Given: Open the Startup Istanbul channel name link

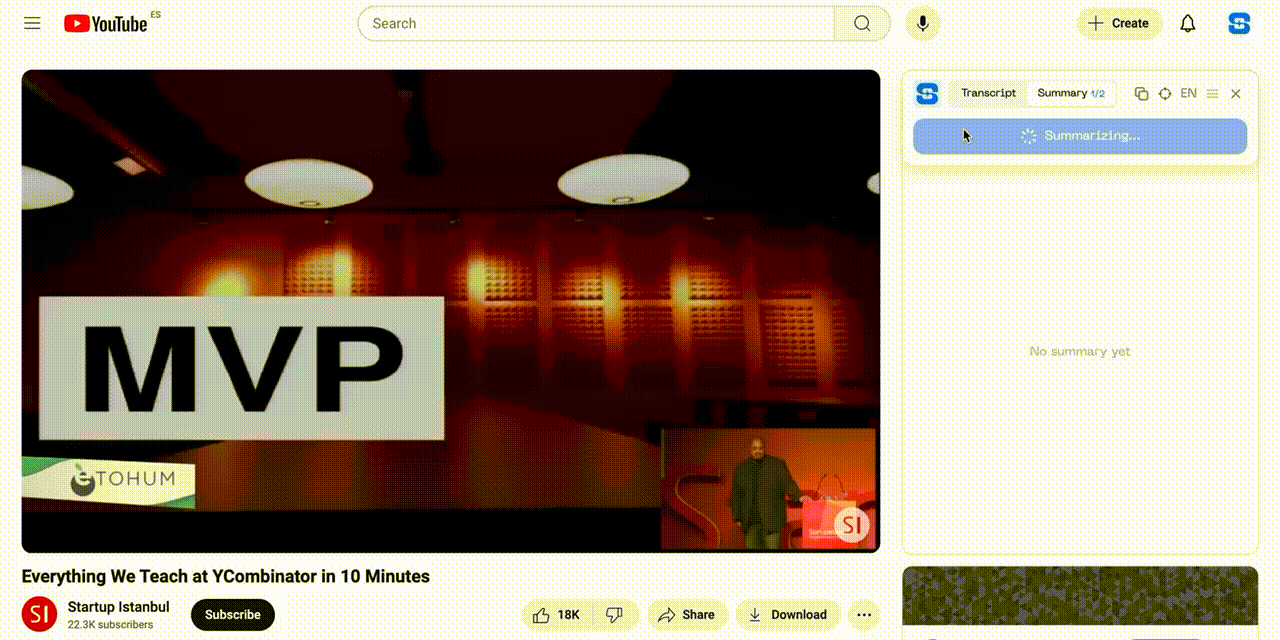Looking at the screenshot, I should tap(118, 607).
